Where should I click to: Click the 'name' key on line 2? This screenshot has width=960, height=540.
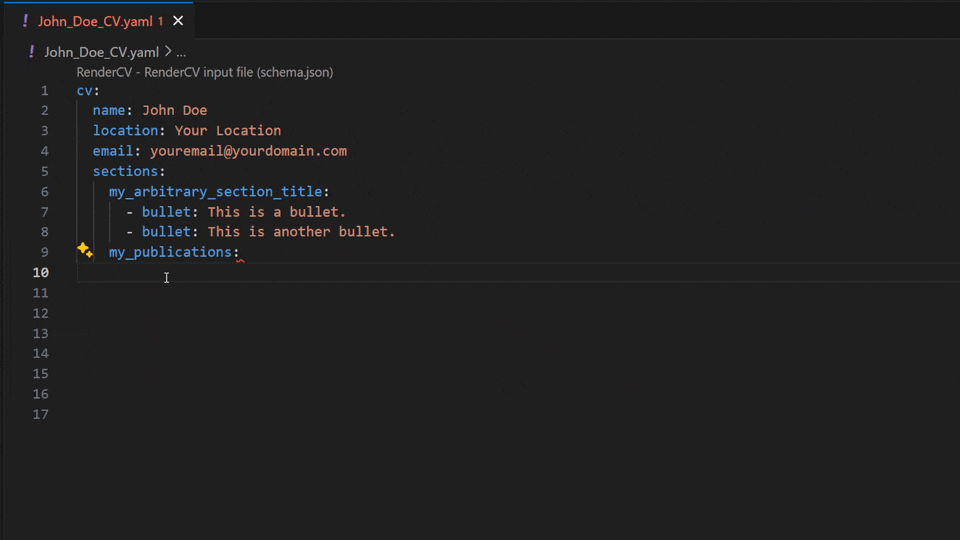point(109,110)
